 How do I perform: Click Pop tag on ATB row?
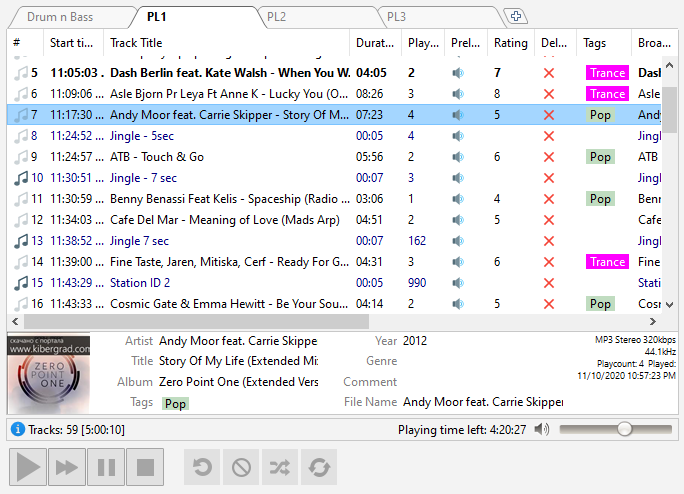tap(600, 157)
